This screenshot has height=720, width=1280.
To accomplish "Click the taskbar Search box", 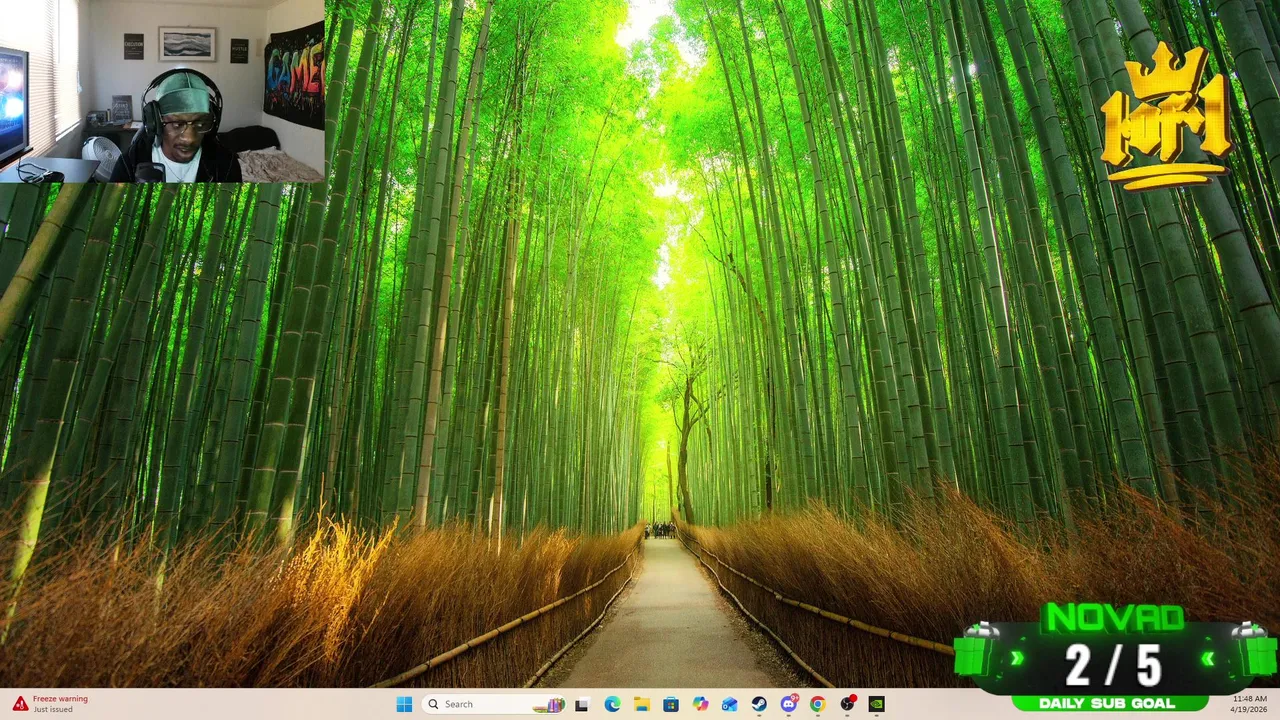I will 495,704.
